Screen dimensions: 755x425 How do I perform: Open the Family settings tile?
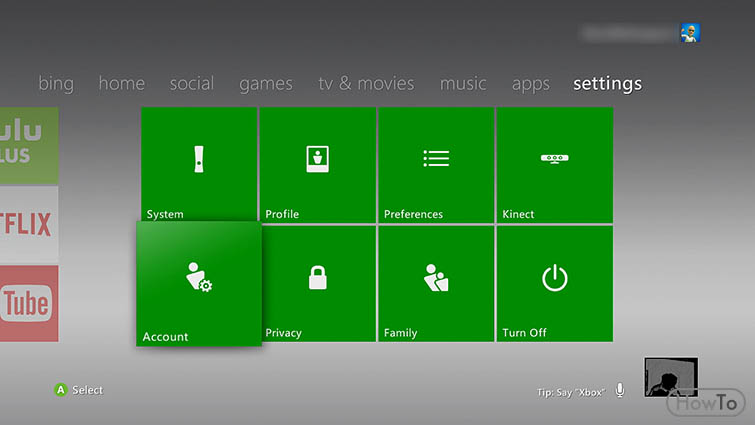click(x=436, y=284)
